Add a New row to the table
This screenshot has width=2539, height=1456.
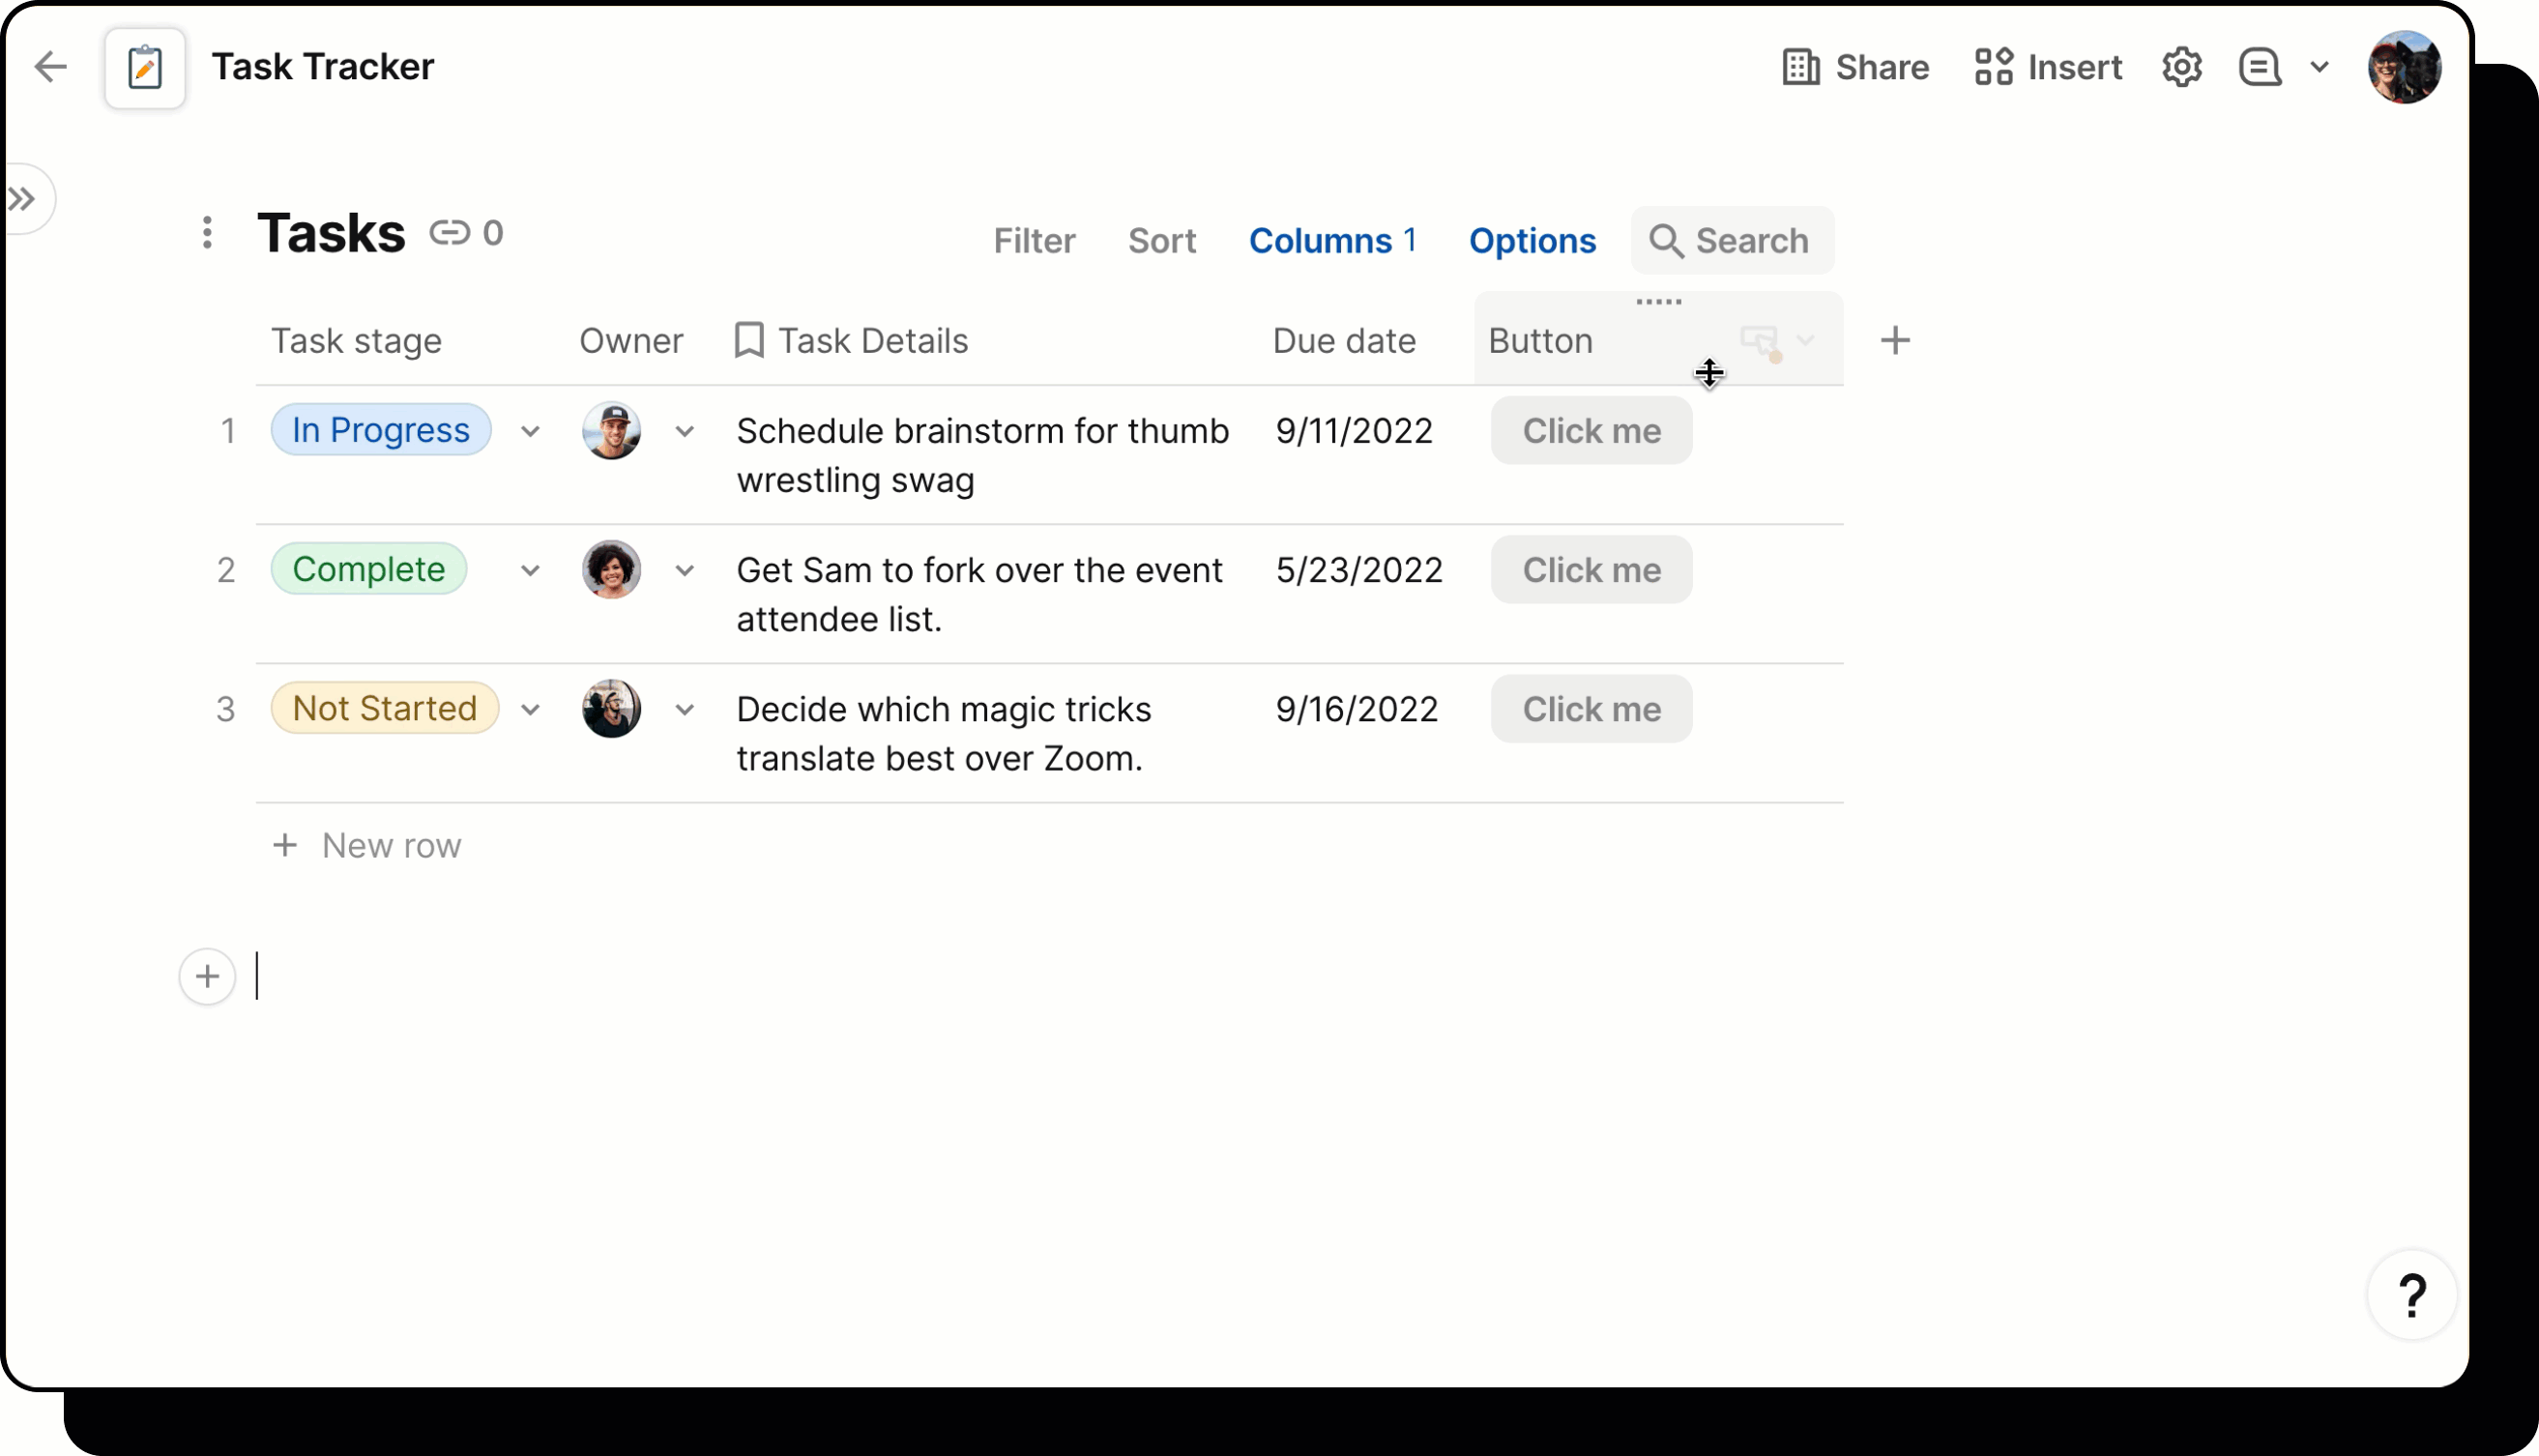pyautogui.click(x=367, y=845)
